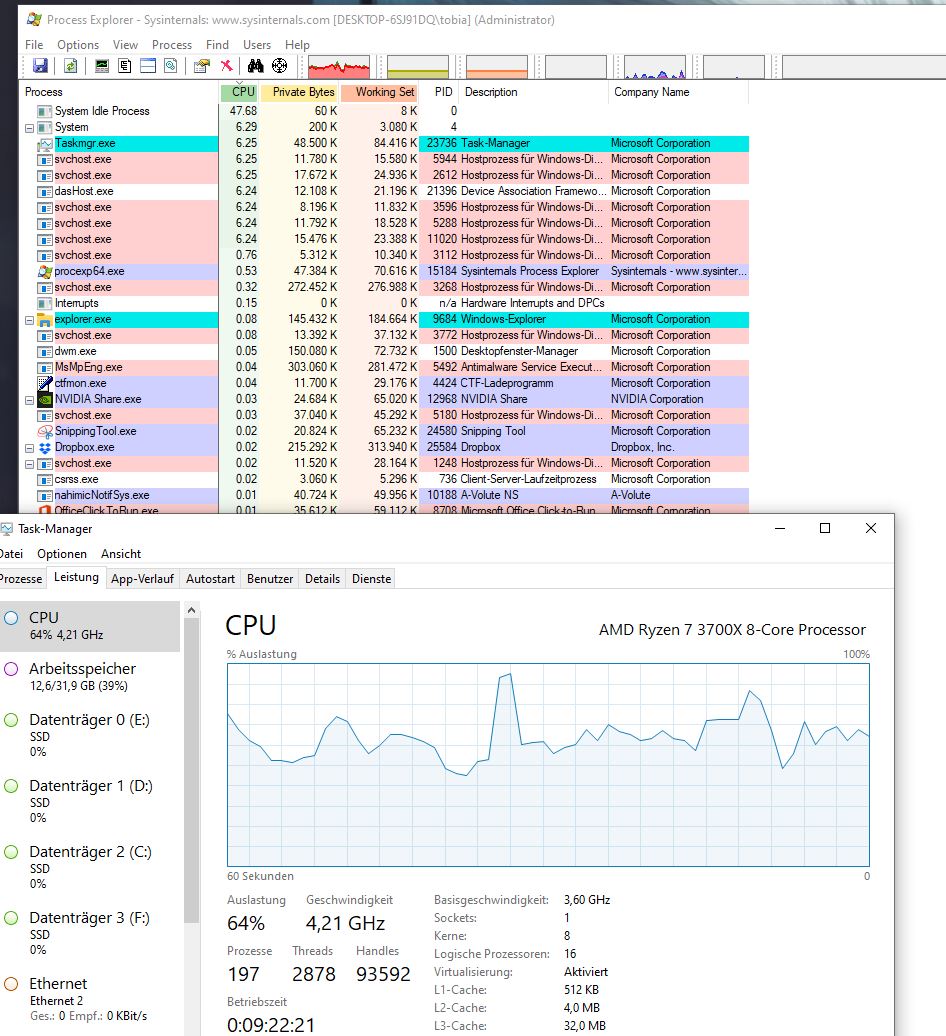Collapse the svchost.exe PID 1248 tree node
Image resolution: width=946 pixels, height=1036 pixels.
[29, 464]
